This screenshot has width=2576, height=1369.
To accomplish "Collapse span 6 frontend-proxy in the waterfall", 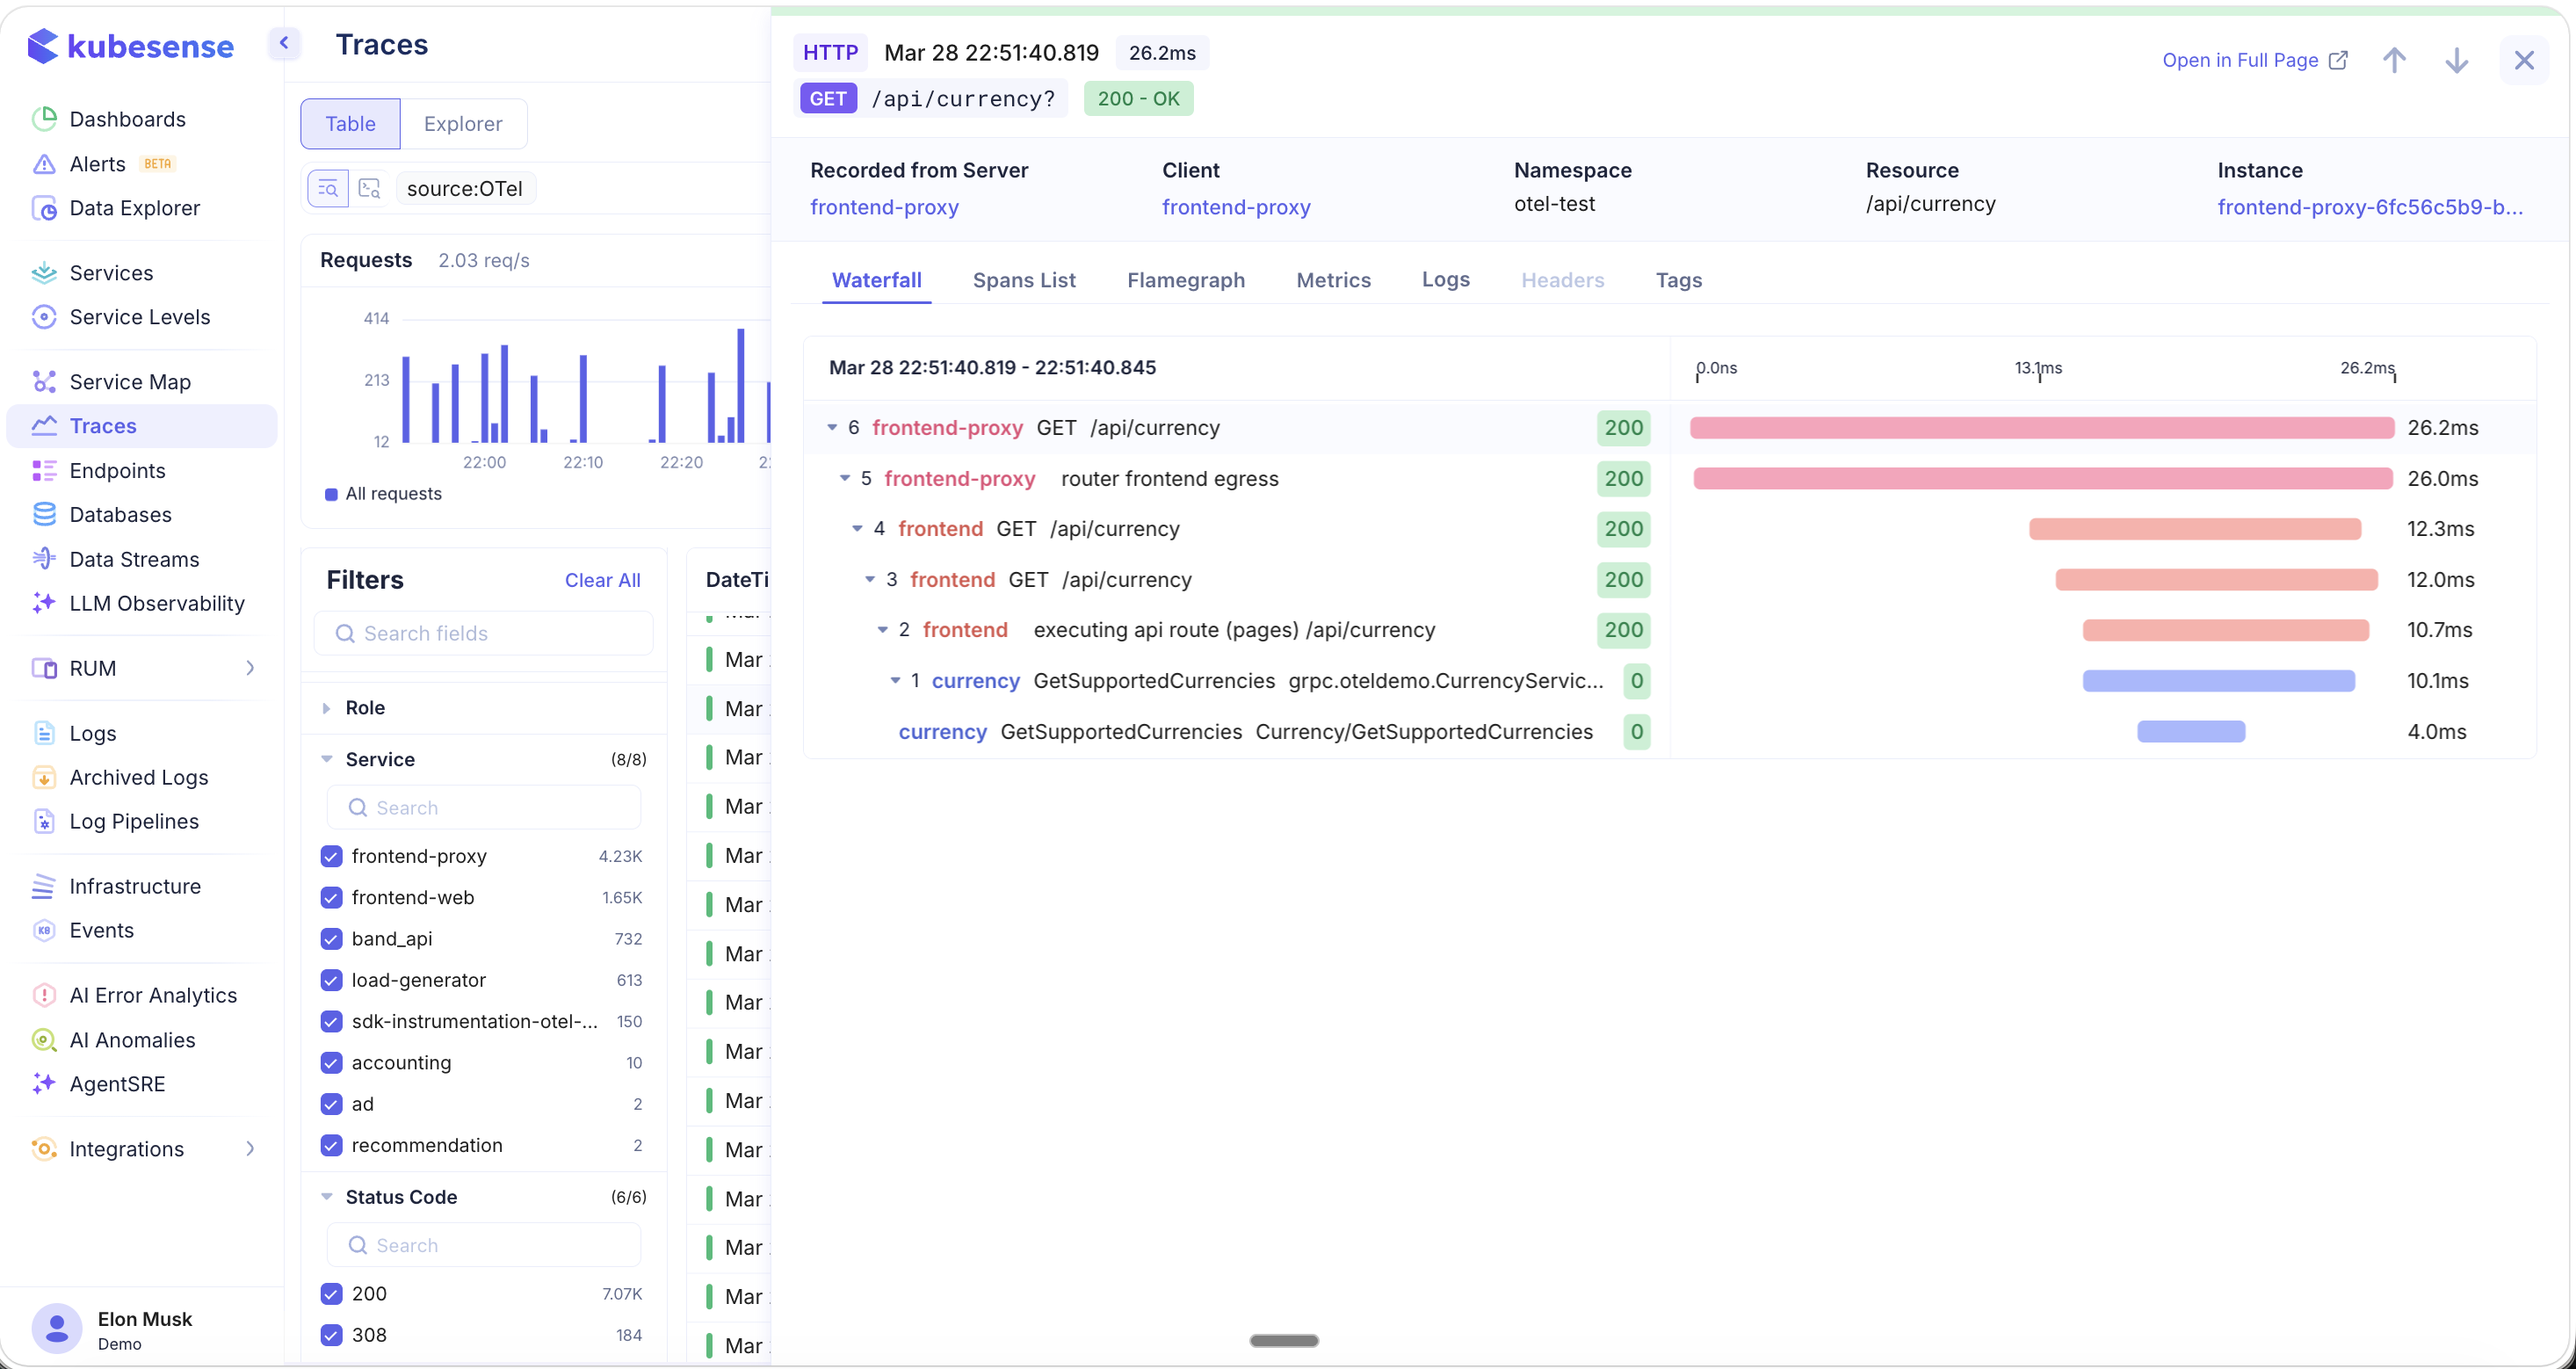I will point(832,428).
